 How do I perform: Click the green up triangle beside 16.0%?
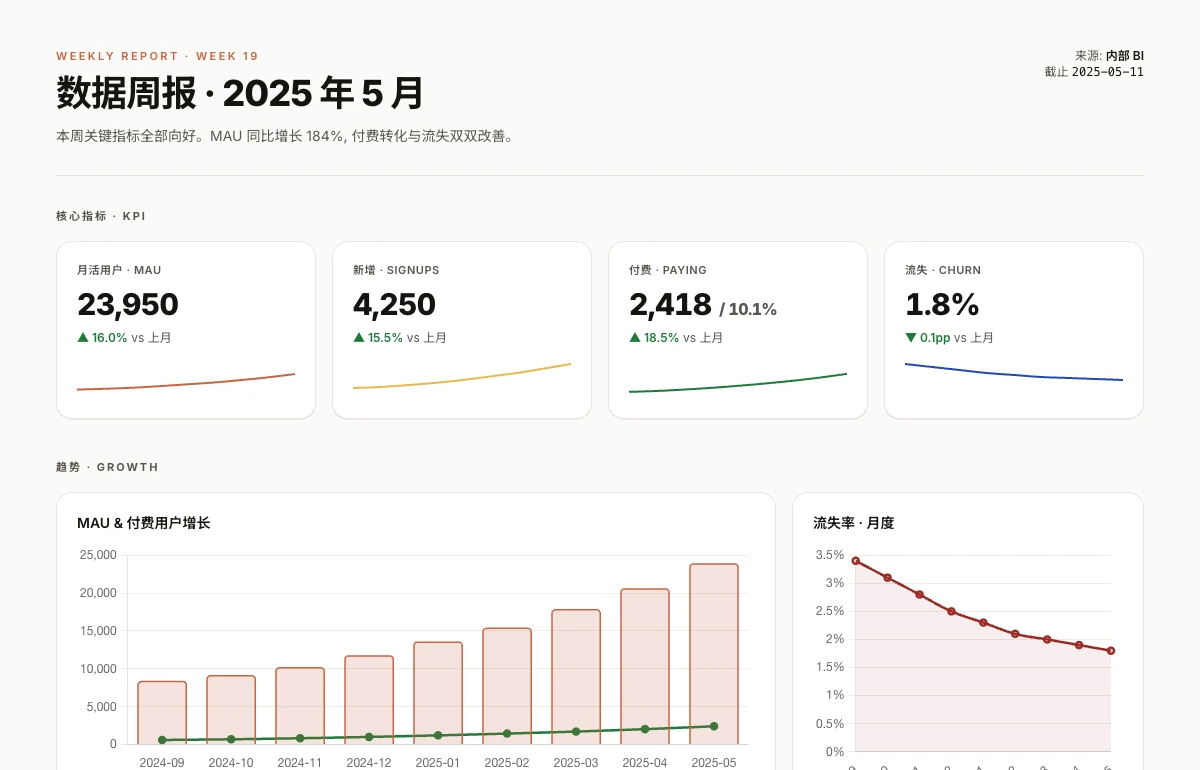tap(83, 338)
